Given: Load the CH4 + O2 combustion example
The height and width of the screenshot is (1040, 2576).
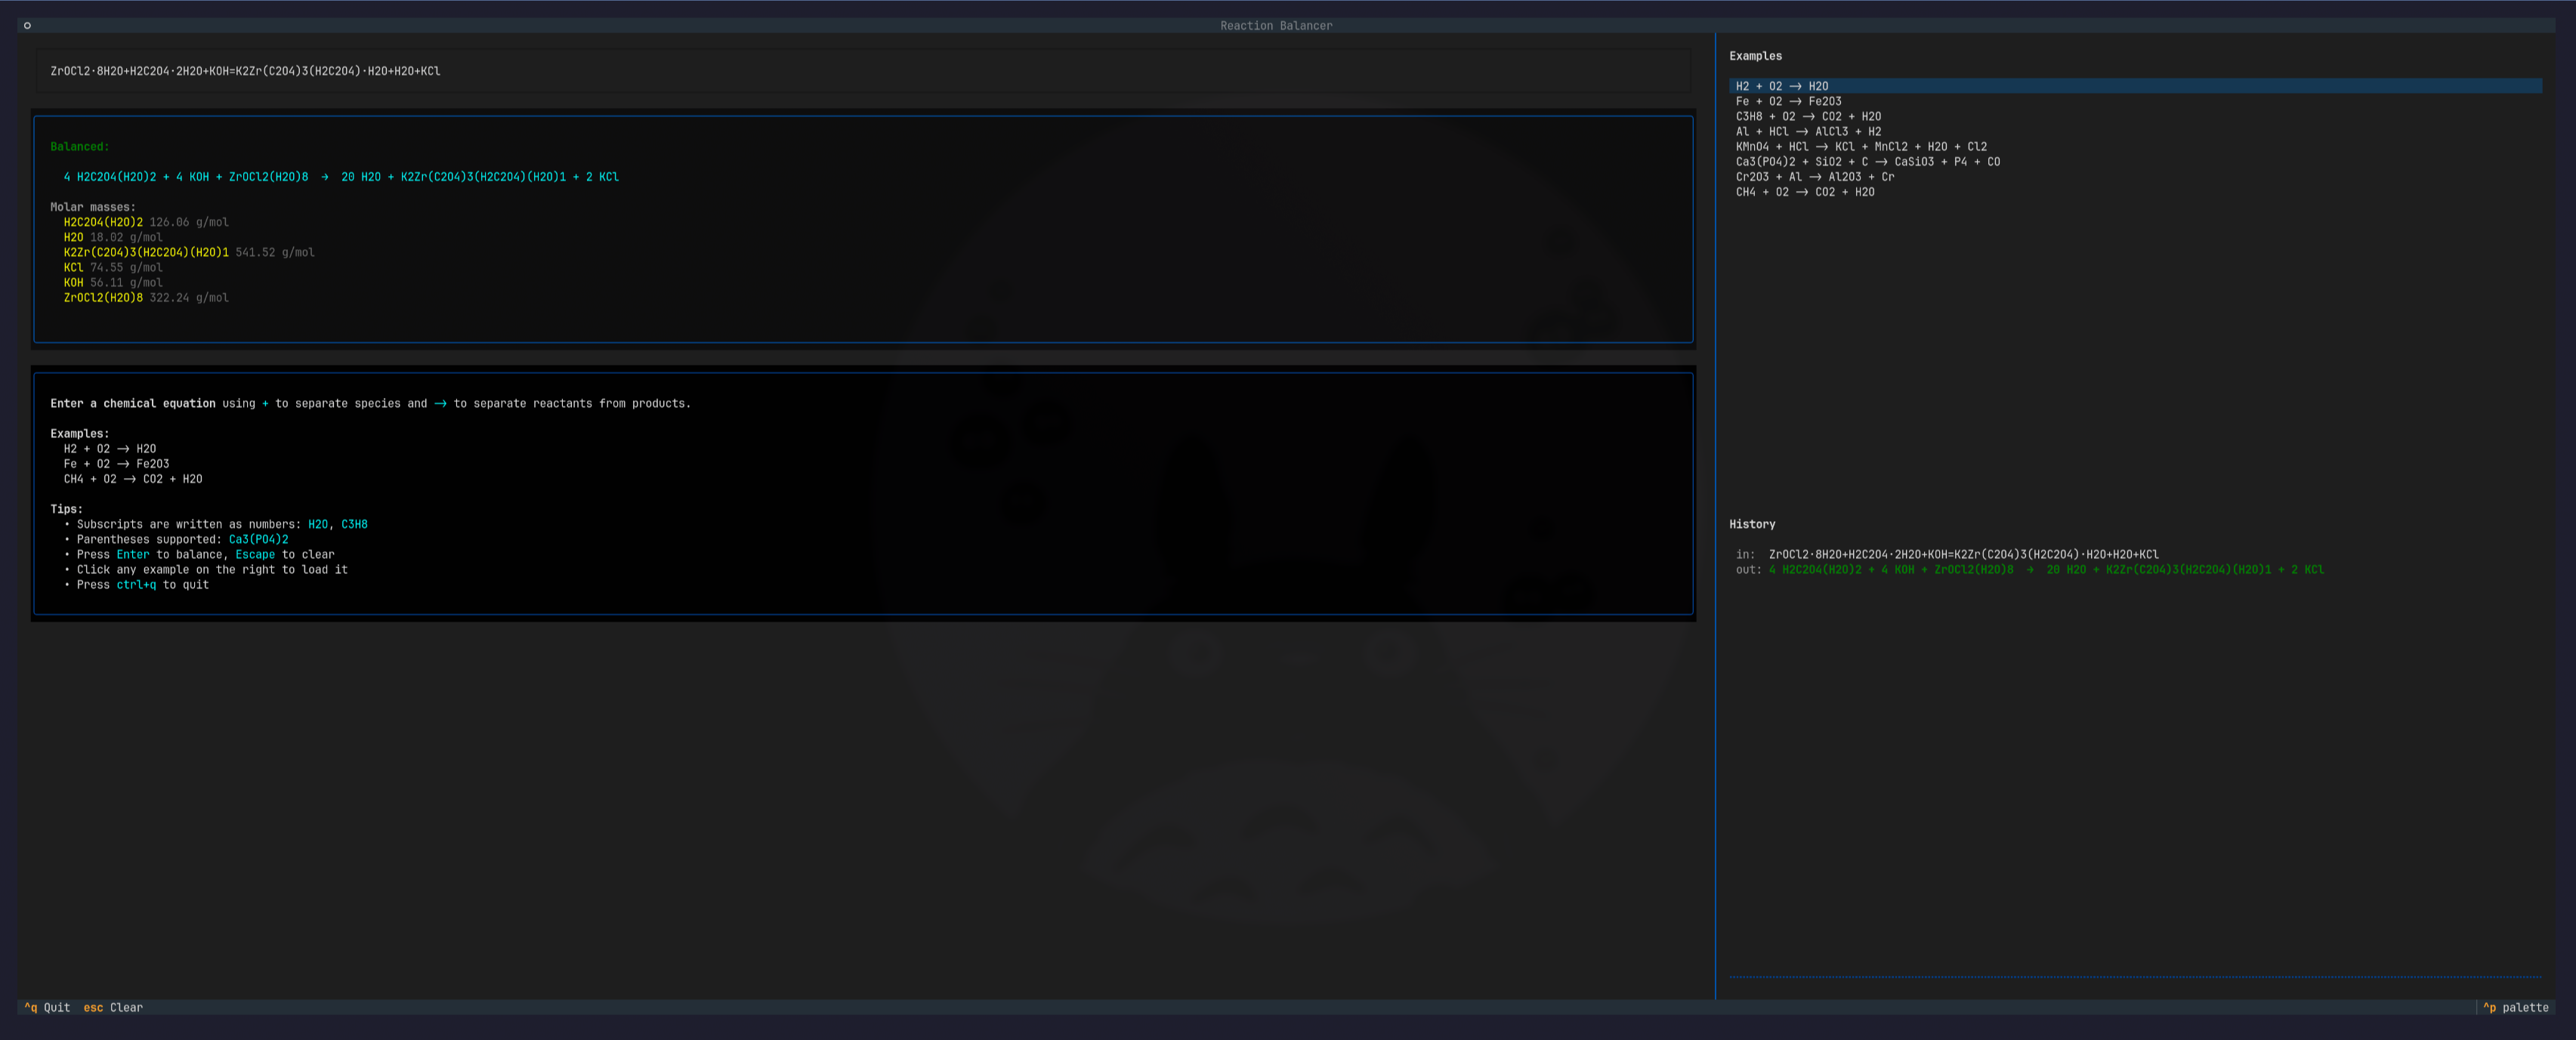Looking at the screenshot, I should tap(1804, 192).
